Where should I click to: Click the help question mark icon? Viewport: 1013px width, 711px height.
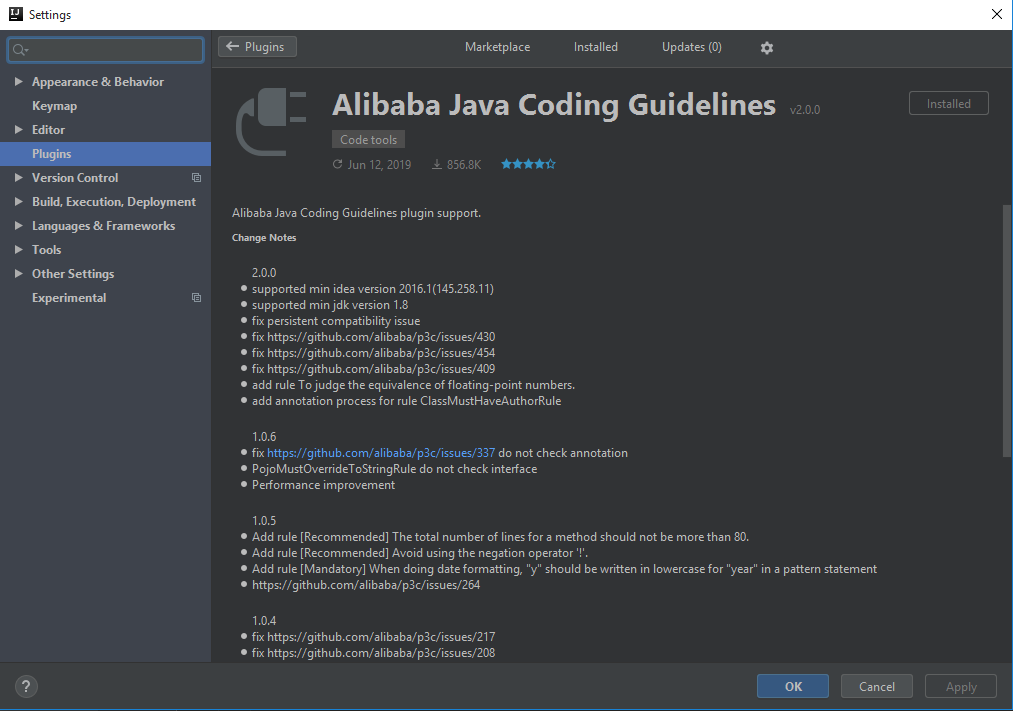pos(25,686)
